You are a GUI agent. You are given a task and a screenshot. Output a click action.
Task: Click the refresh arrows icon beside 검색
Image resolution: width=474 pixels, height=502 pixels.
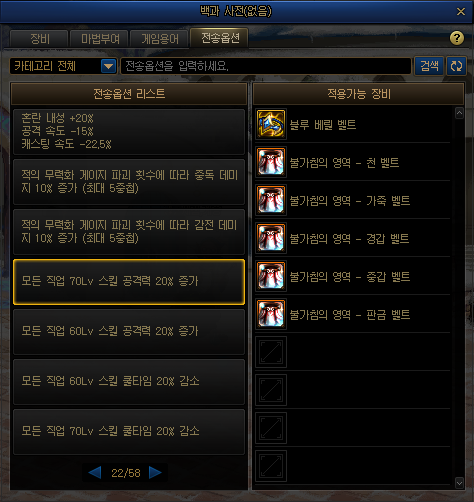click(x=456, y=66)
